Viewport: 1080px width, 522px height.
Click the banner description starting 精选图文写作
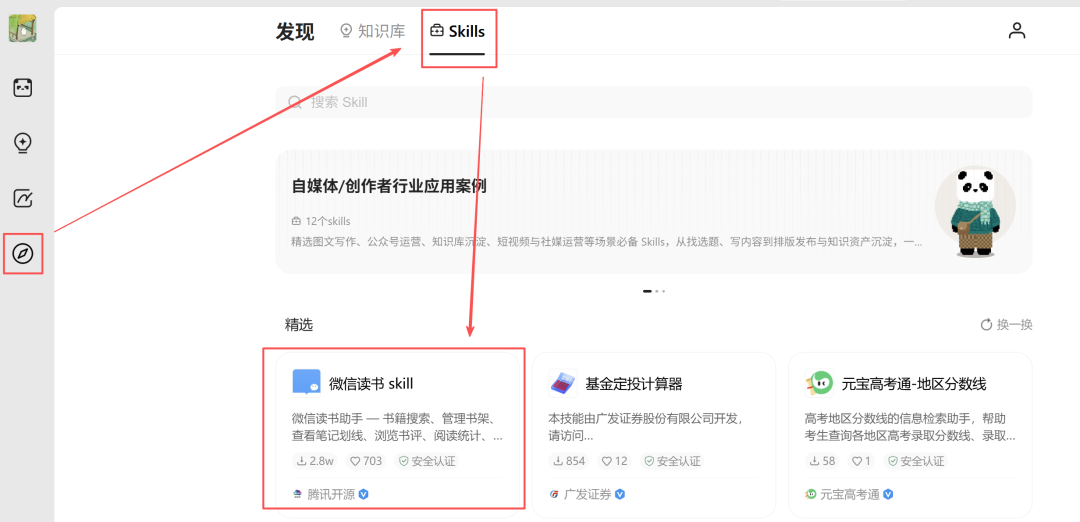(x=608, y=242)
